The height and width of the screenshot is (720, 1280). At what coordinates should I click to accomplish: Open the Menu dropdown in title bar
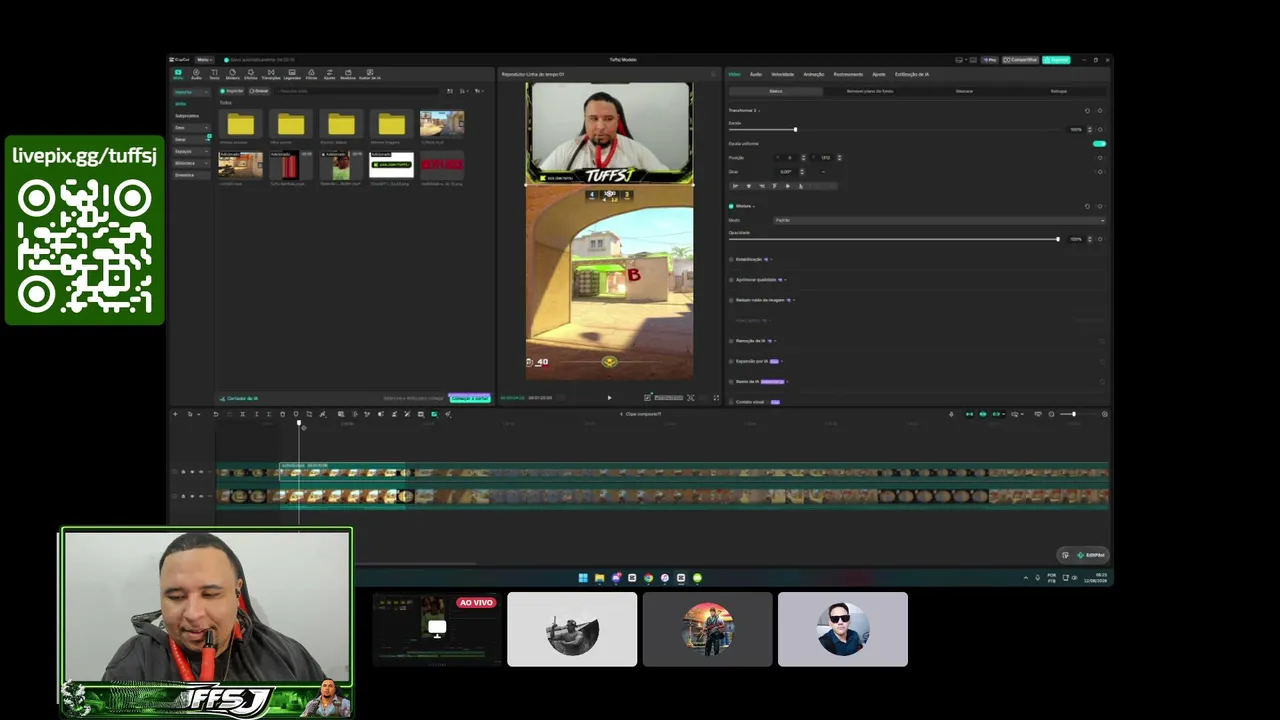pyautogui.click(x=203, y=60)
